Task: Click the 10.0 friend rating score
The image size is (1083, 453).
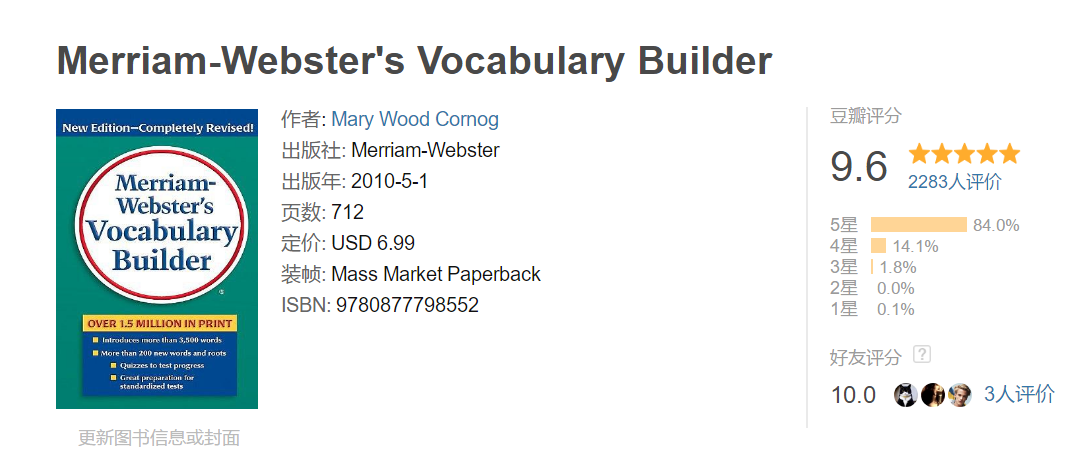Action: point(853,395)
